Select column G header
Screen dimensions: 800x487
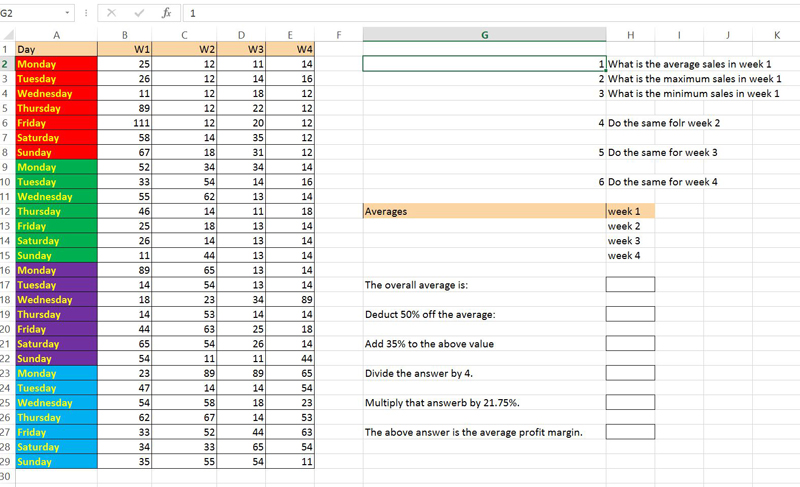tap(485, 35)
